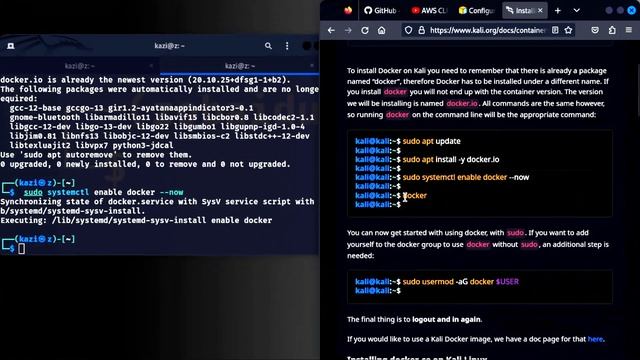The image size is (640, 360).
Task: Go back in browser history
Action: coord(331,30)
